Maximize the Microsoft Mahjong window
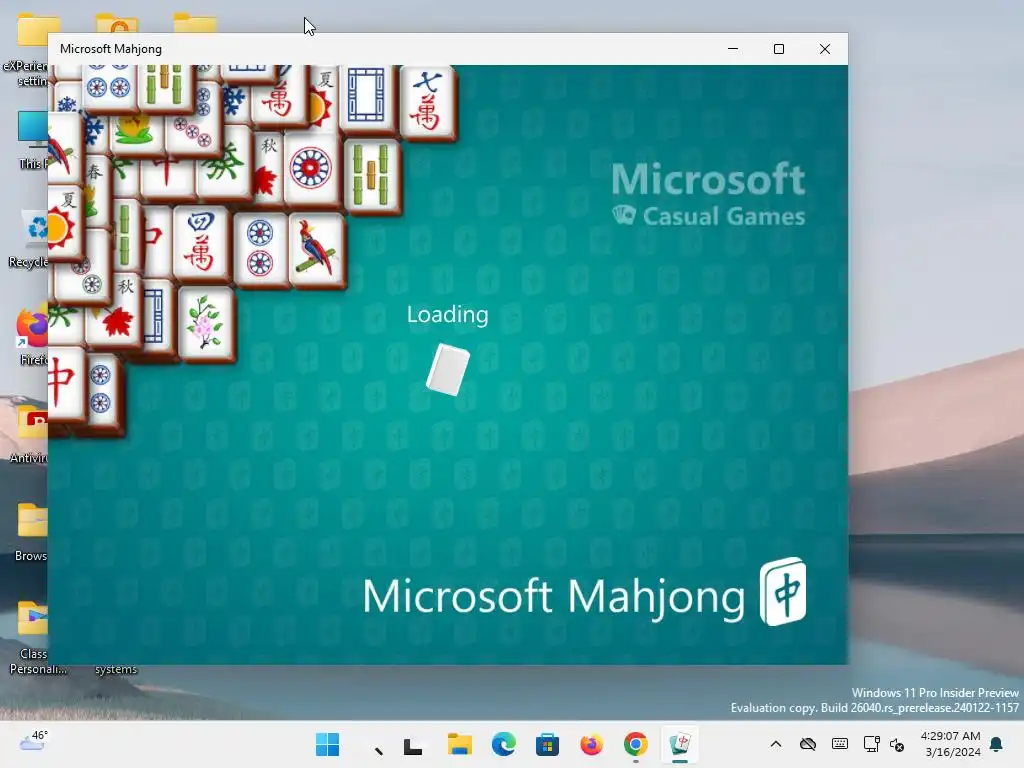This screenshot has height=768, width=1024. [778, 49]
